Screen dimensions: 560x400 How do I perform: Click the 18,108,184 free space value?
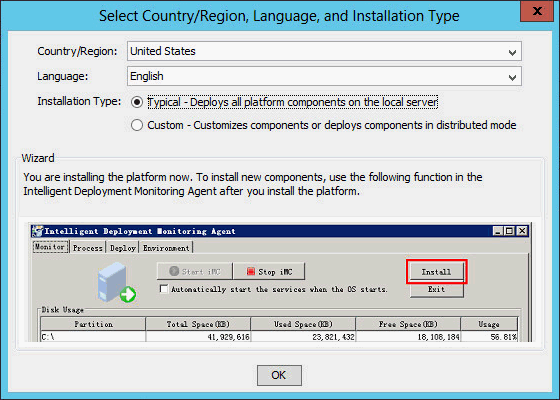coord(438,337)
